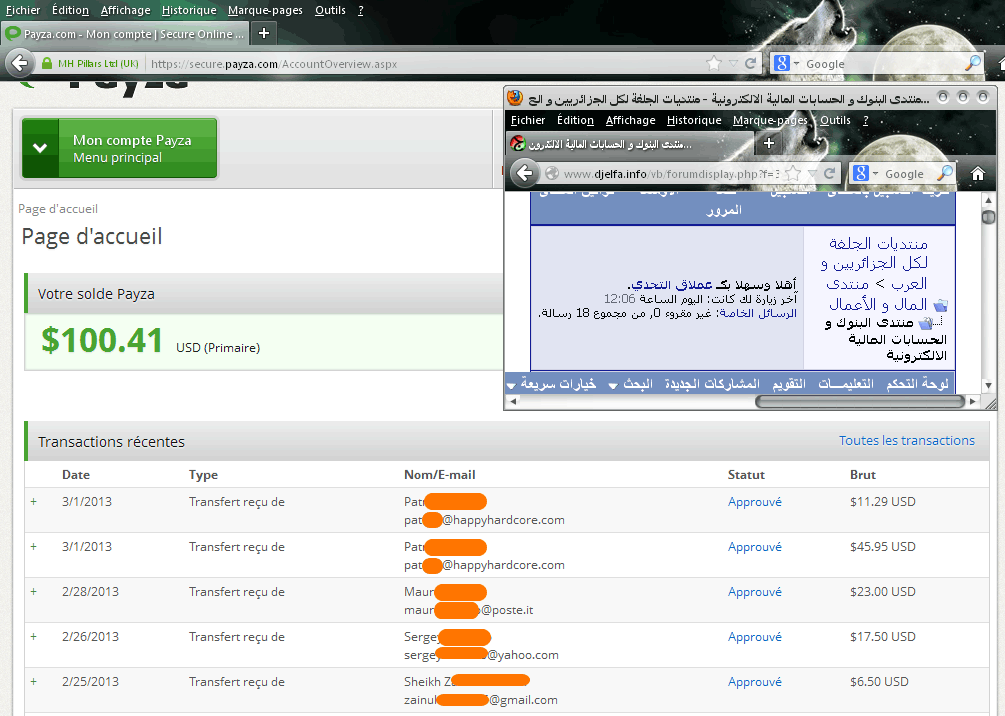Open the Outils menu in the Payza window
The height and width of the screenshot is (716, 1005).
coord(330,10)
